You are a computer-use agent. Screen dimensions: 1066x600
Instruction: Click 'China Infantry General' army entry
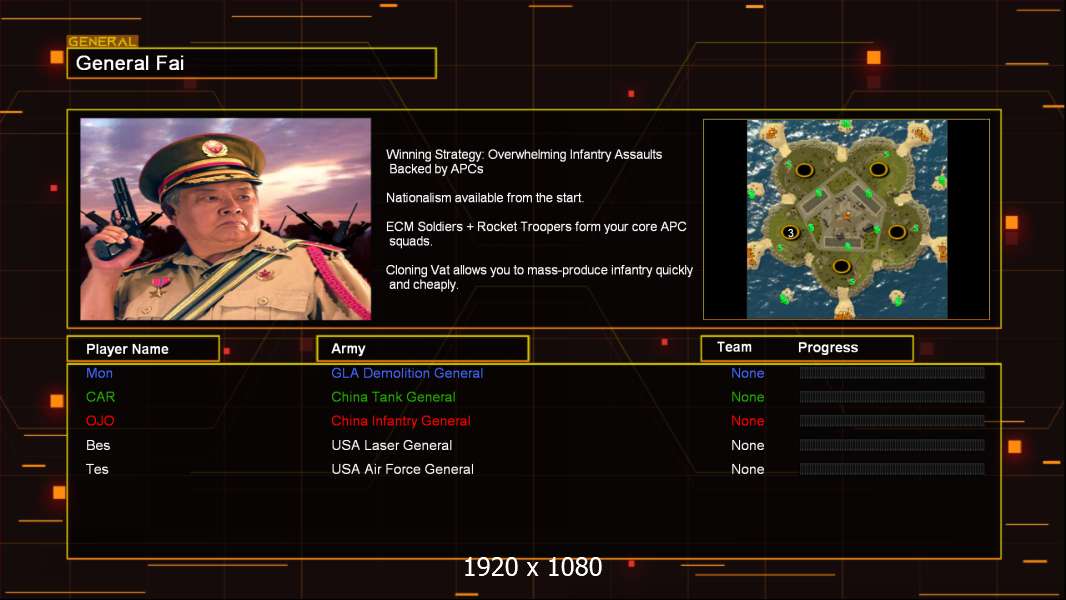pos(400,421)
